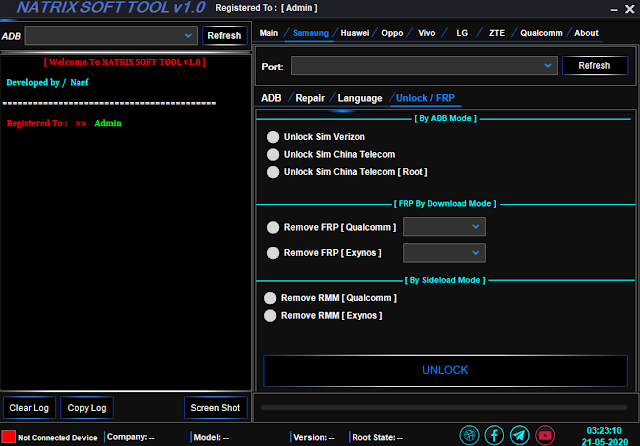
Task: Open the Remove FRP Exynos model dropdown
Action: 444,253
